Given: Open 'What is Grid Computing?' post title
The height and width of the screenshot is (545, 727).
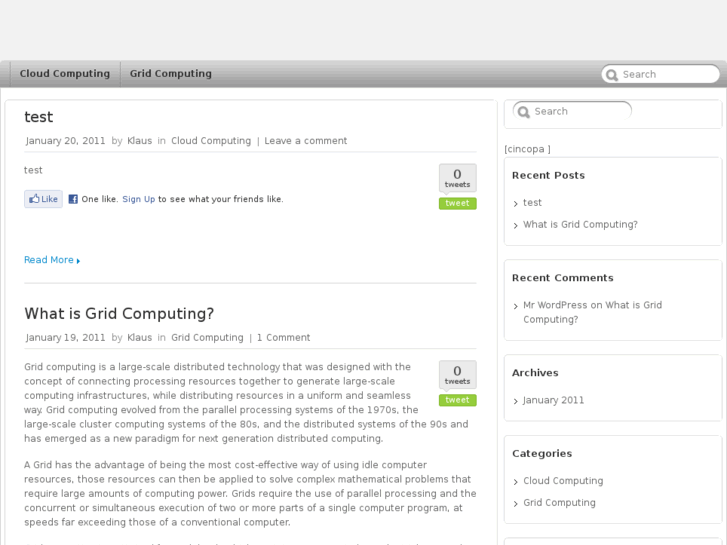Looking at the screenshot, I should [119, 314].
